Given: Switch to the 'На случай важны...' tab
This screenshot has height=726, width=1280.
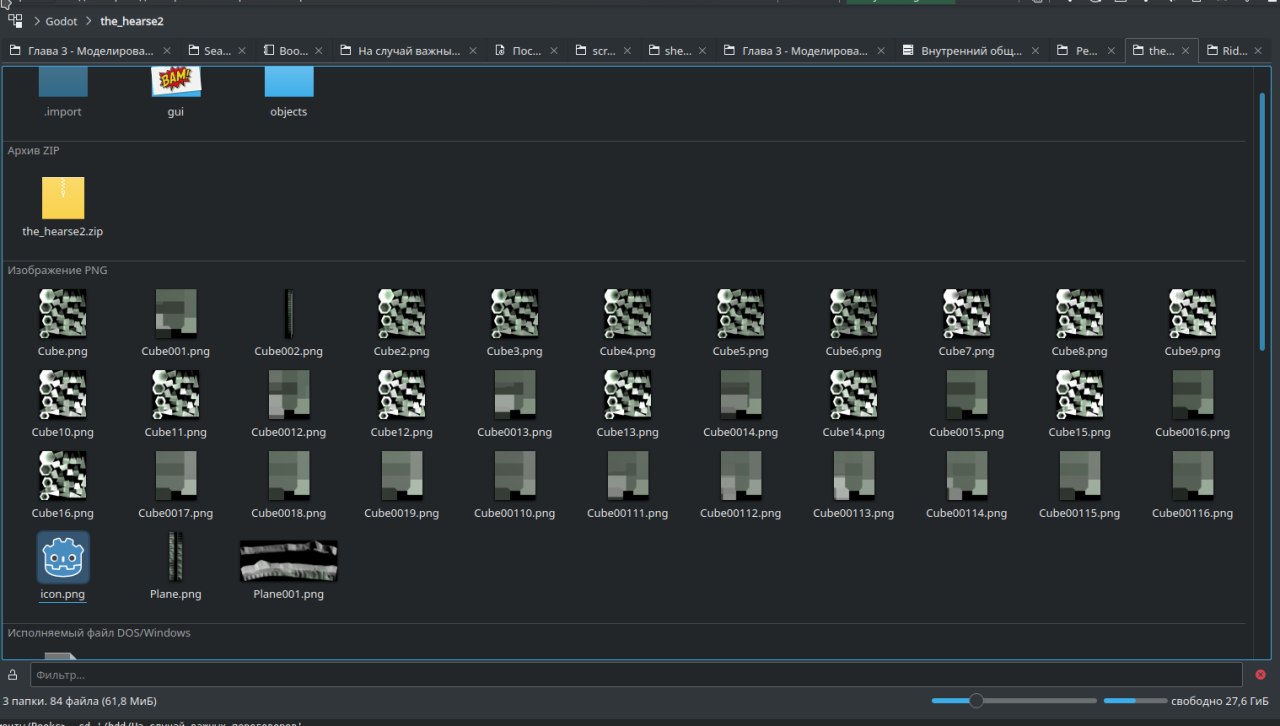Looking at the screenshot, I should pos(408,51).
